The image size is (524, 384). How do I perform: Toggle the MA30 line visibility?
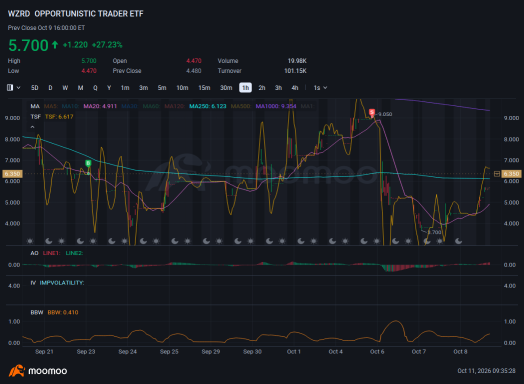pos(130,106)
